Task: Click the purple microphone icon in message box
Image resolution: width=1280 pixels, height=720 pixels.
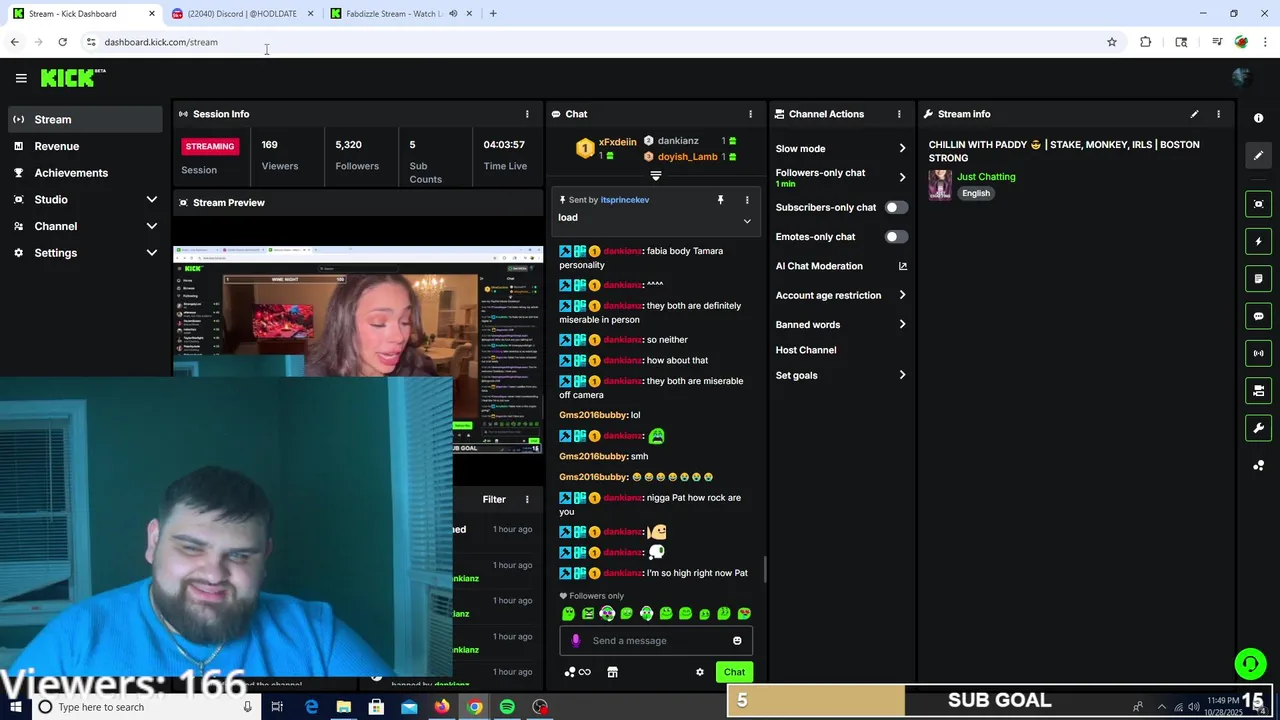Action: coord(575,641)
